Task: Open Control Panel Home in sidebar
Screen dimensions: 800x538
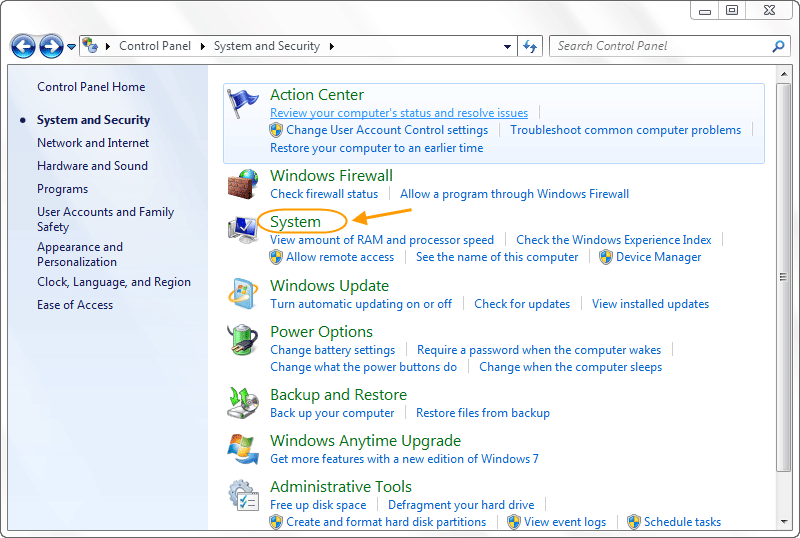Action: [x=91, y=87]
